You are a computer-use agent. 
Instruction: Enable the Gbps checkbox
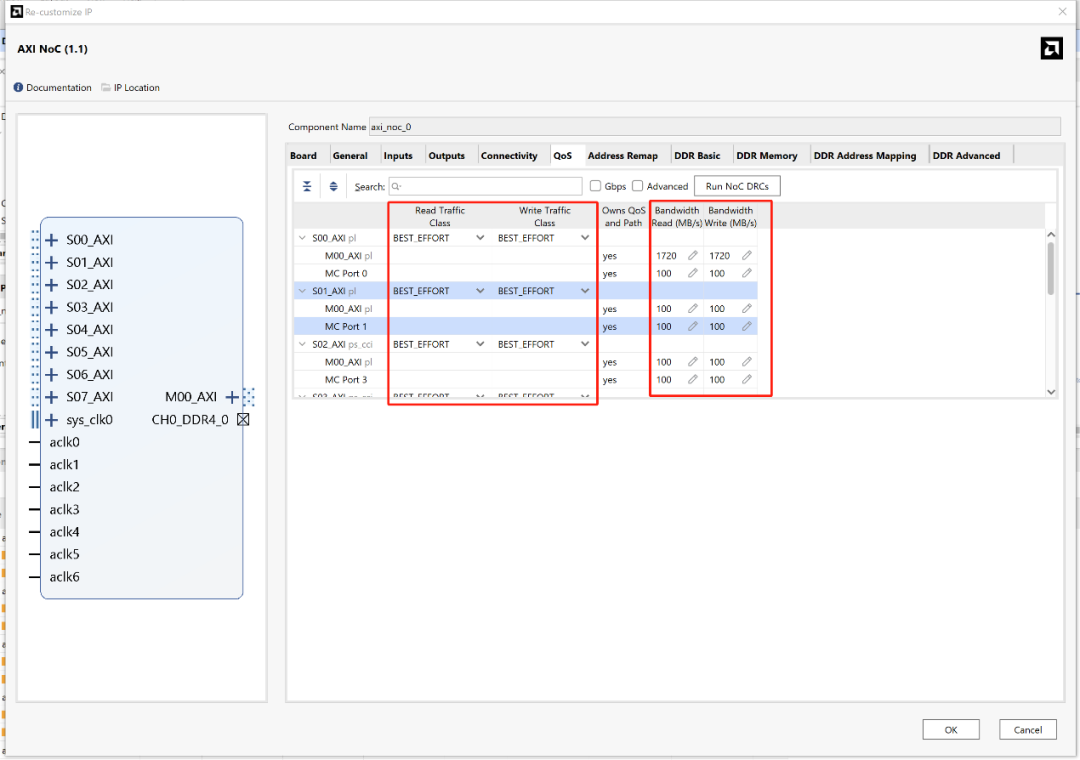point(596,186)
